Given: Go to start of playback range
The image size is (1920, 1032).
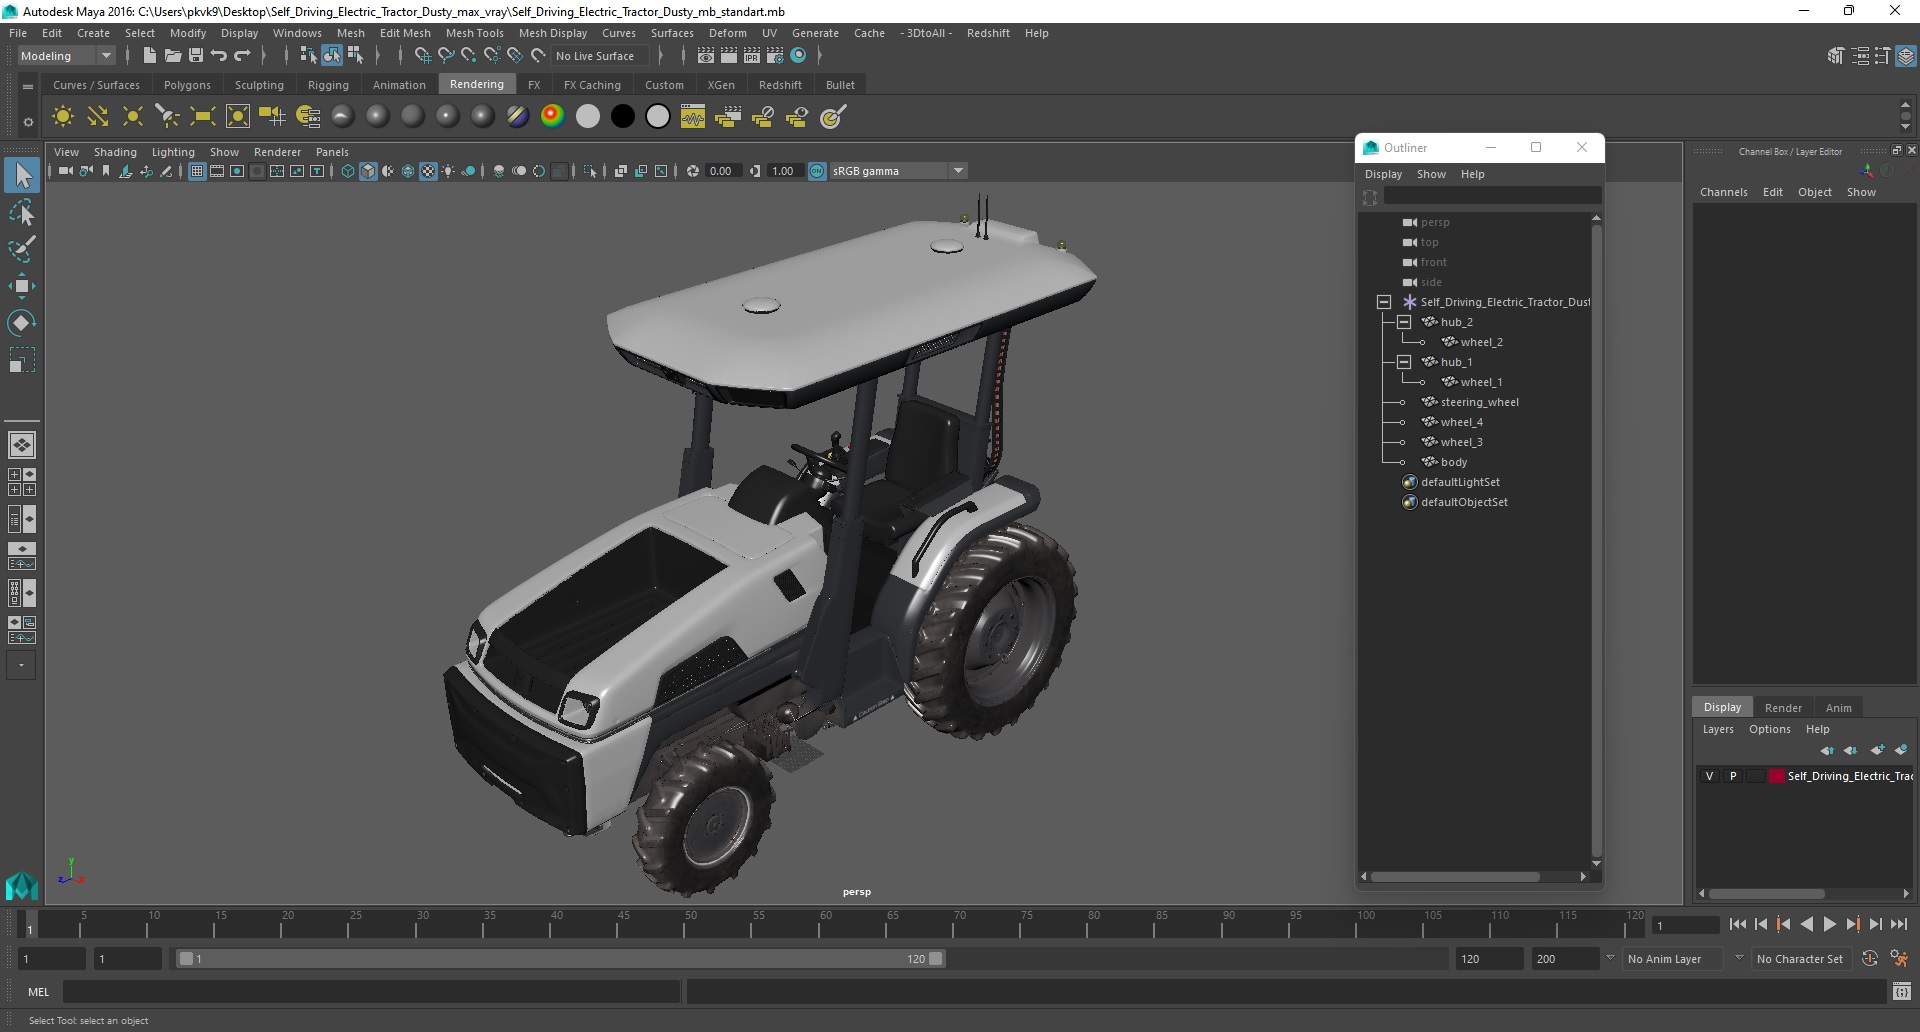Looking at the screenshot, I should click(x=1737, y=925).
